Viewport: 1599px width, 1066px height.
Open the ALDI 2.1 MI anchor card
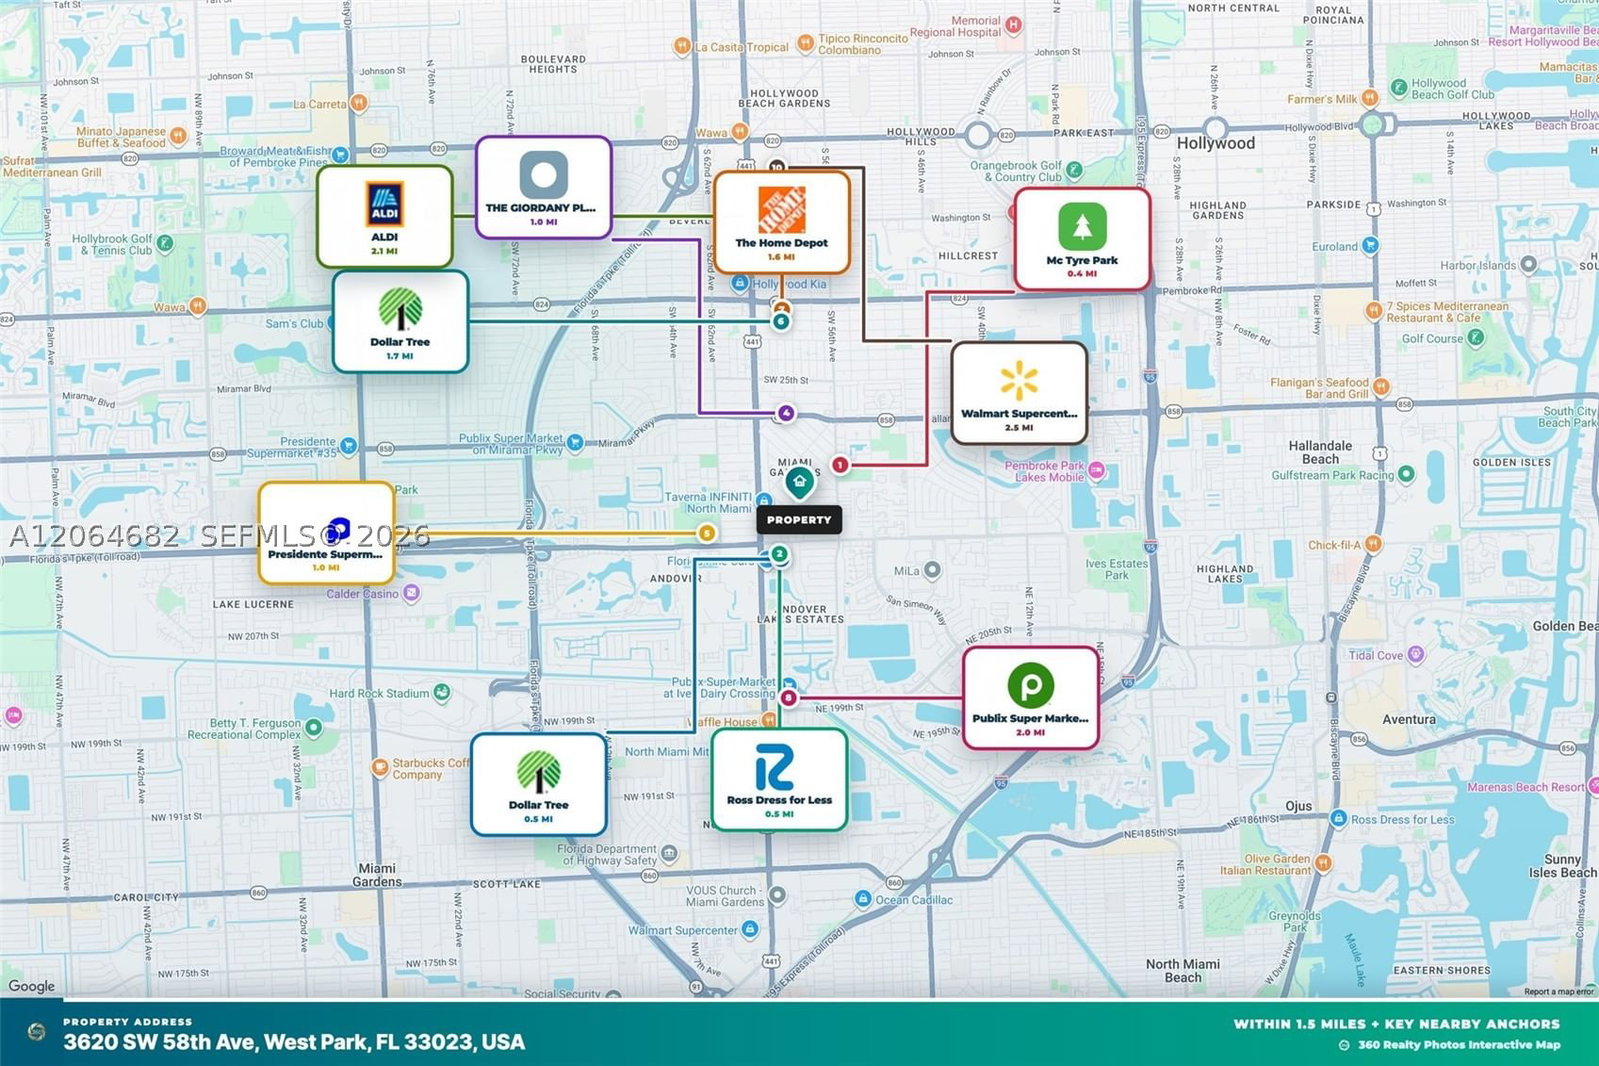[385, 217]
